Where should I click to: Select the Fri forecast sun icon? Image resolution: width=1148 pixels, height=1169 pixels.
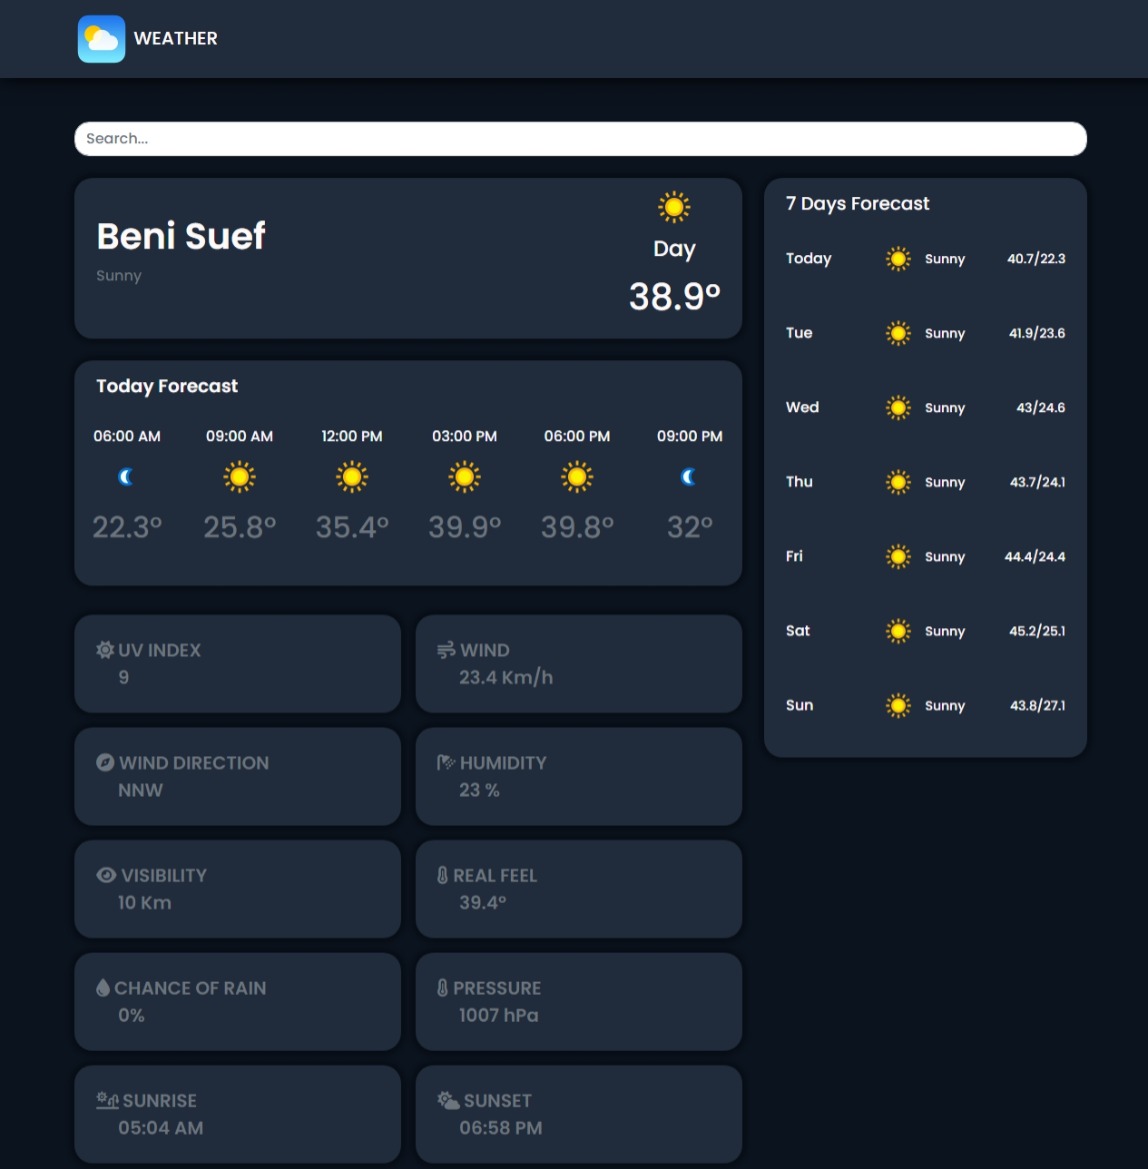(898, 557)
